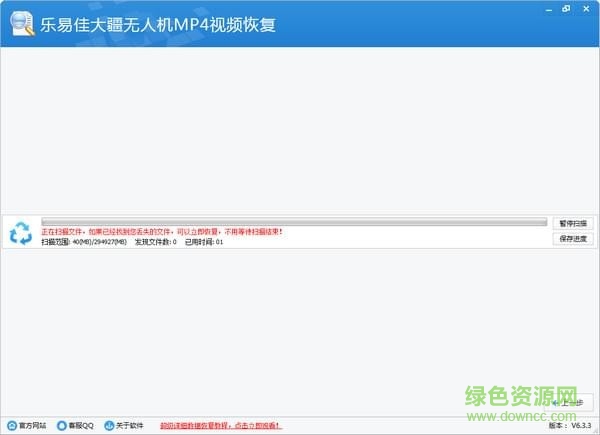Restore down the window
Image resolution: width=600 pixels, height=435 pixels.
(x=566, y=9)
